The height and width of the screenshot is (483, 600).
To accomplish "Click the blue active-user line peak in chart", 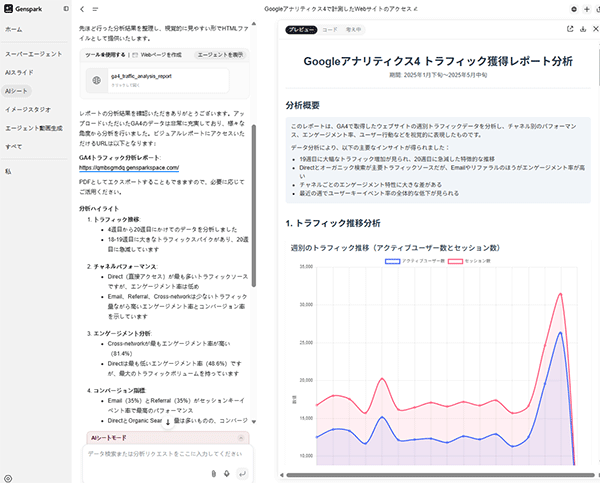I will pyautogui.click(x=561, y=333).
